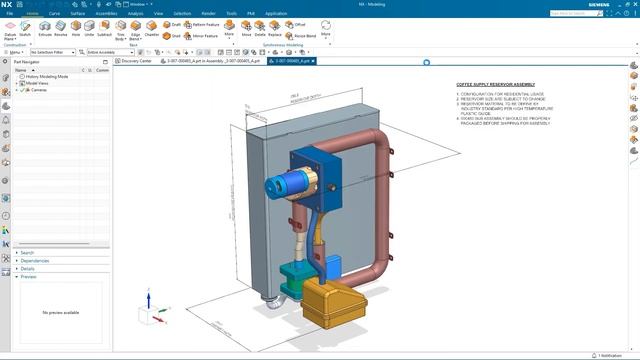640x360 pixels.
Task: Open the More synchronous modeling dropdown
Action: pyautogui.click(x=325, y=29)
